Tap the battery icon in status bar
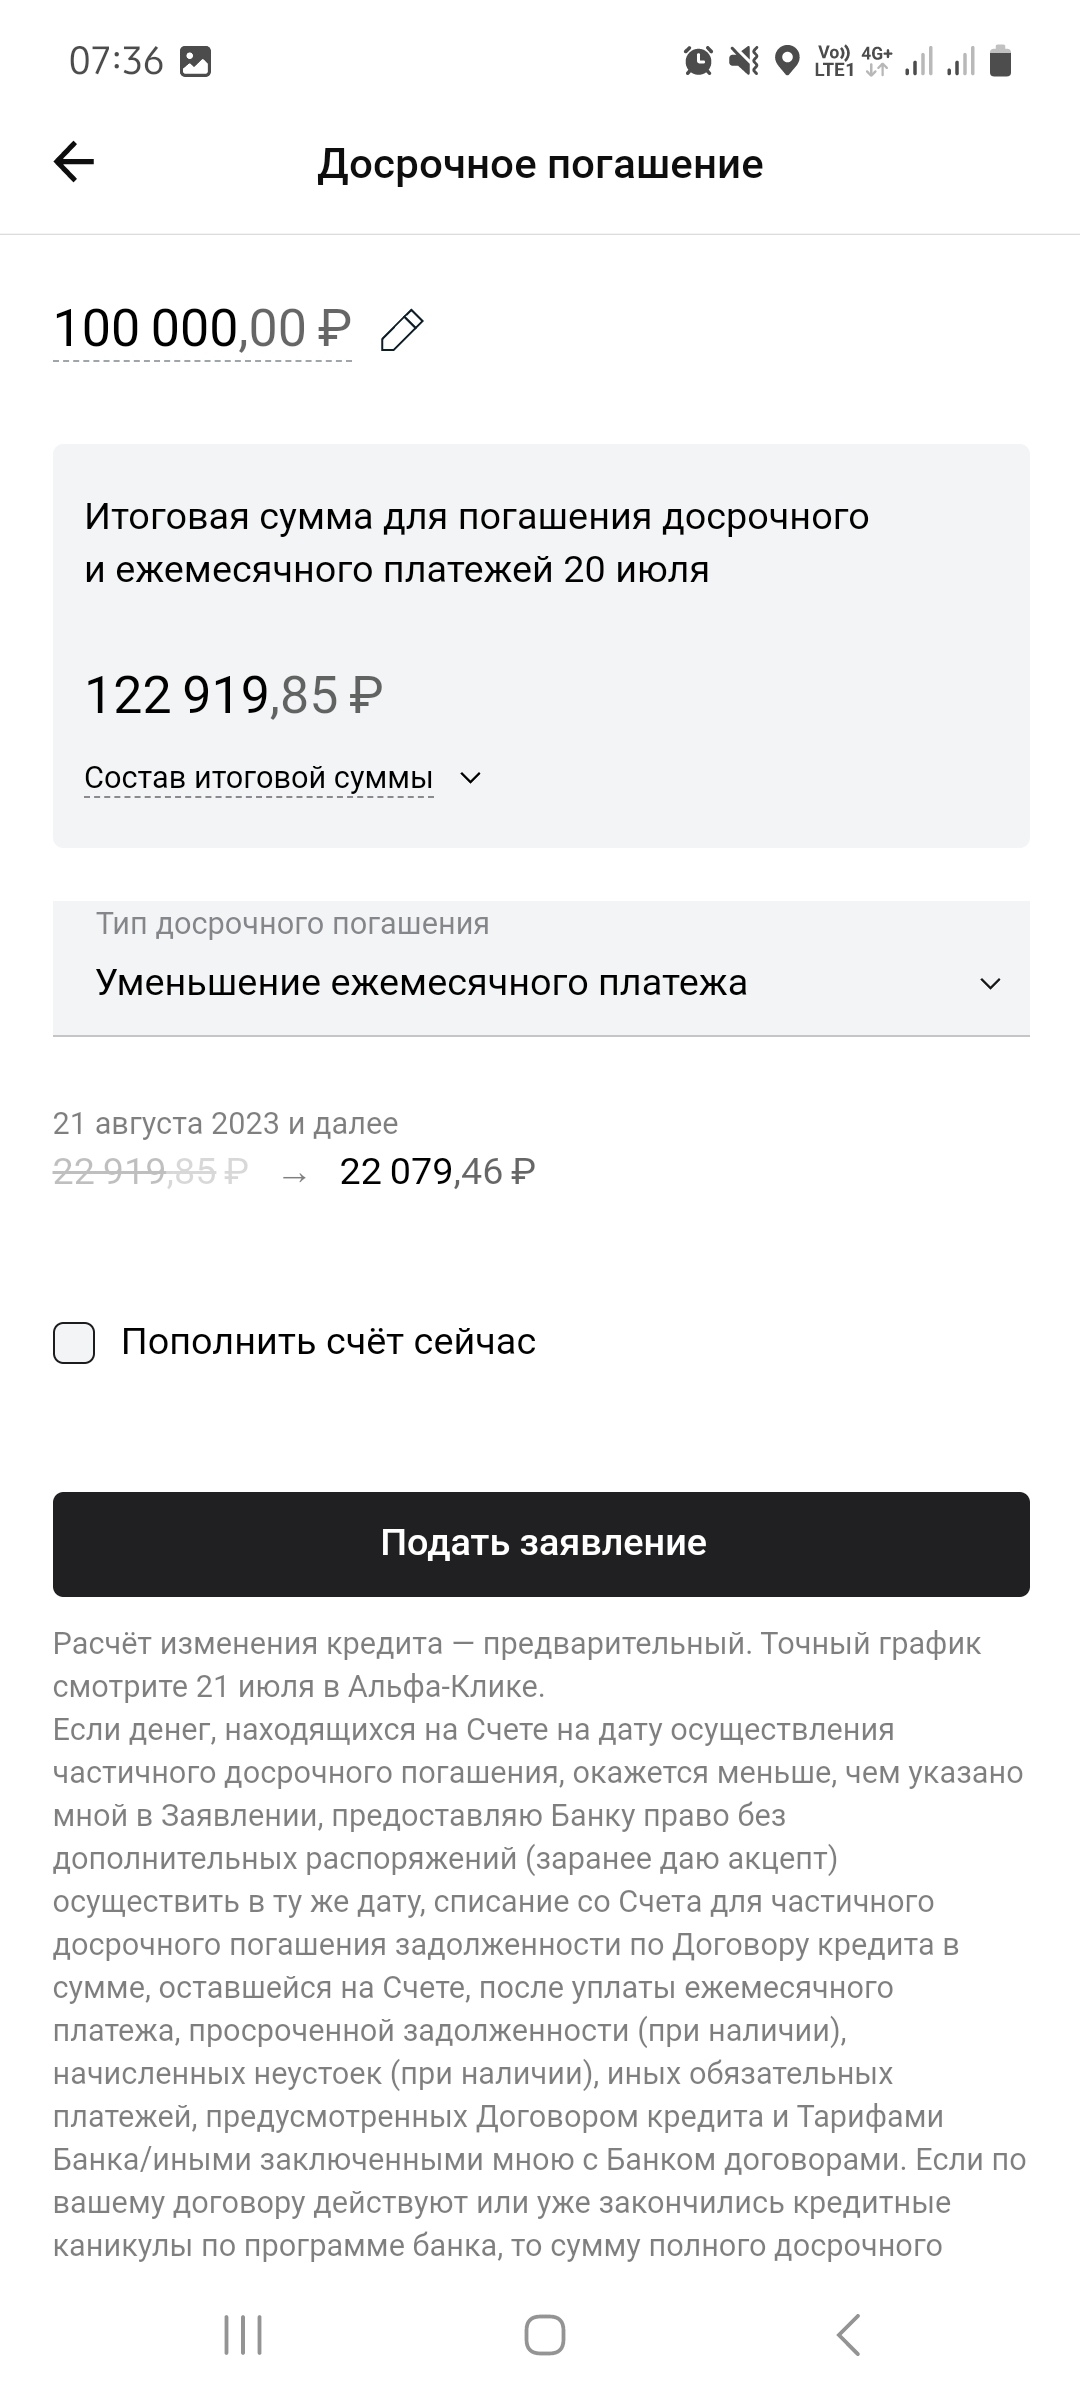The image size is (1080, 2400). (x=1001, y=62)
